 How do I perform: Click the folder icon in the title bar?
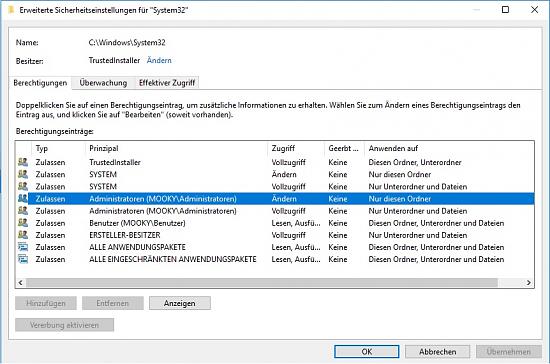coord(11,10)
